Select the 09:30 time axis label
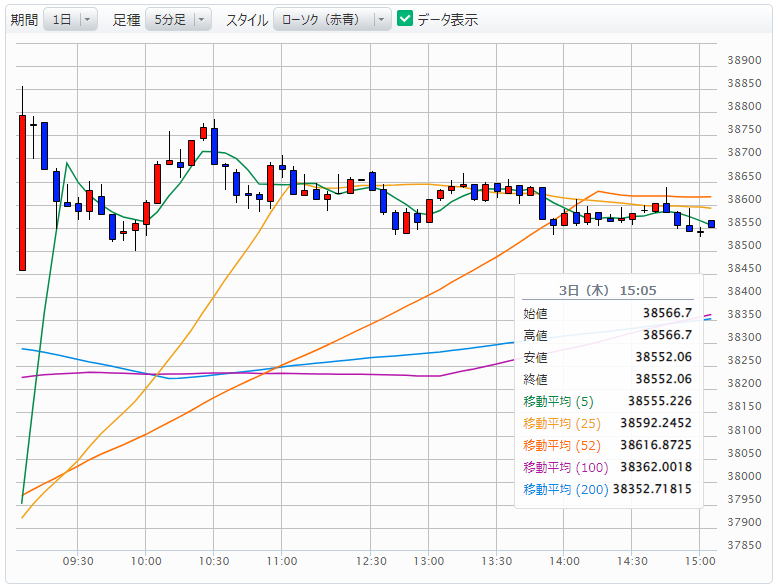Screen dimensions: 778x588 78,561
